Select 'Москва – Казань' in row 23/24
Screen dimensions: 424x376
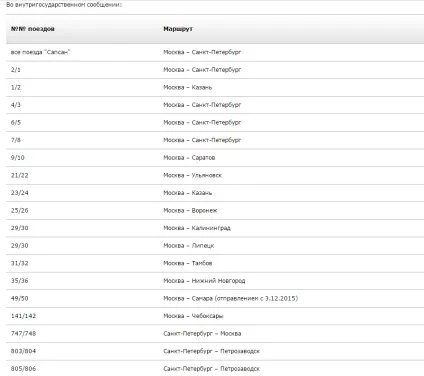[188, 193]
